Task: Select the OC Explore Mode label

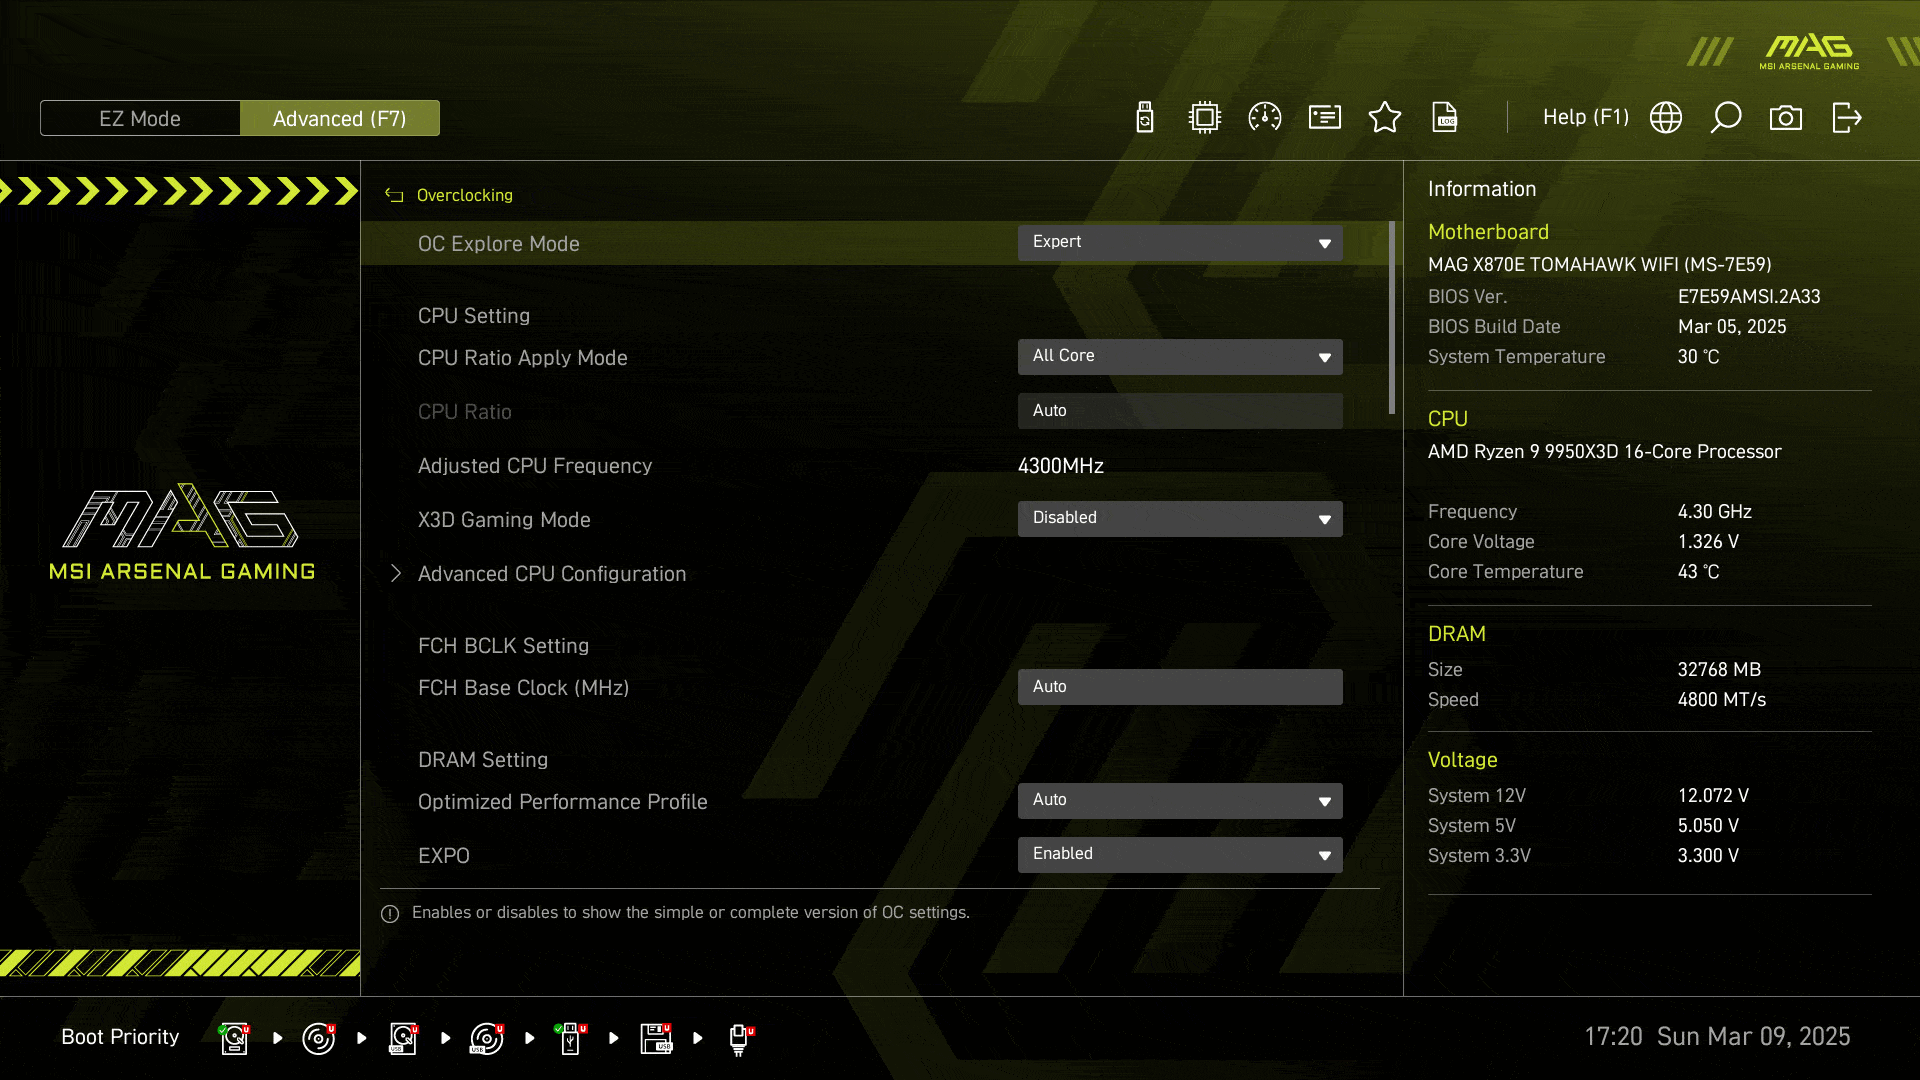Action: [x=499, y=244]
